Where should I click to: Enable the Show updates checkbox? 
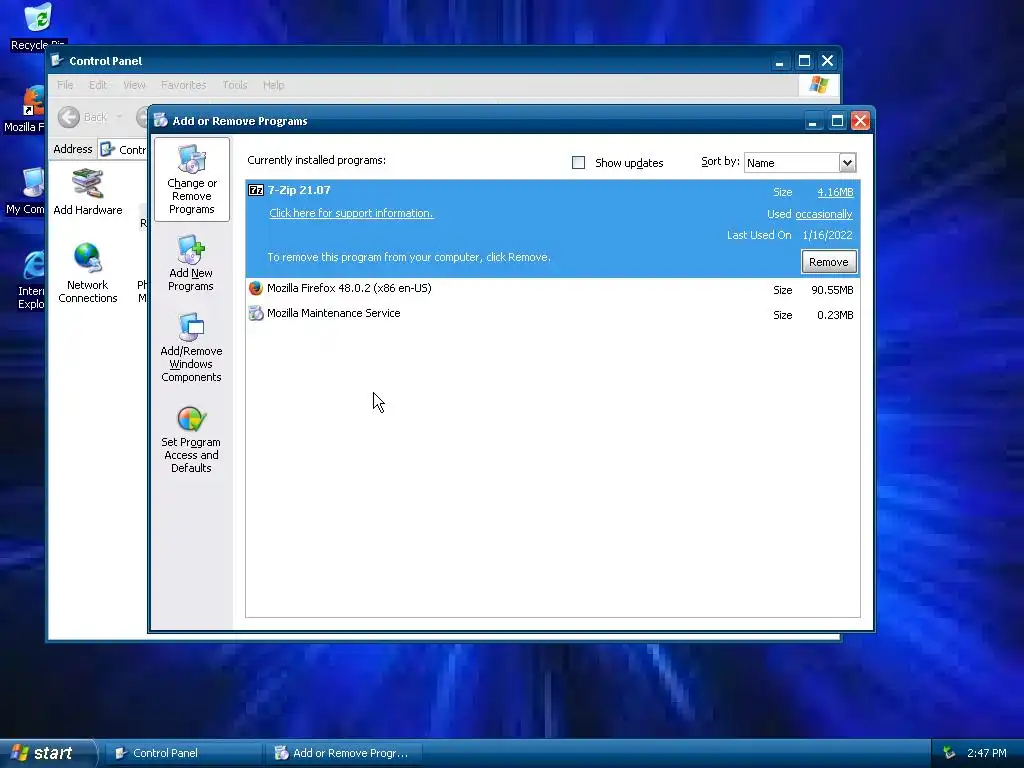578,163
